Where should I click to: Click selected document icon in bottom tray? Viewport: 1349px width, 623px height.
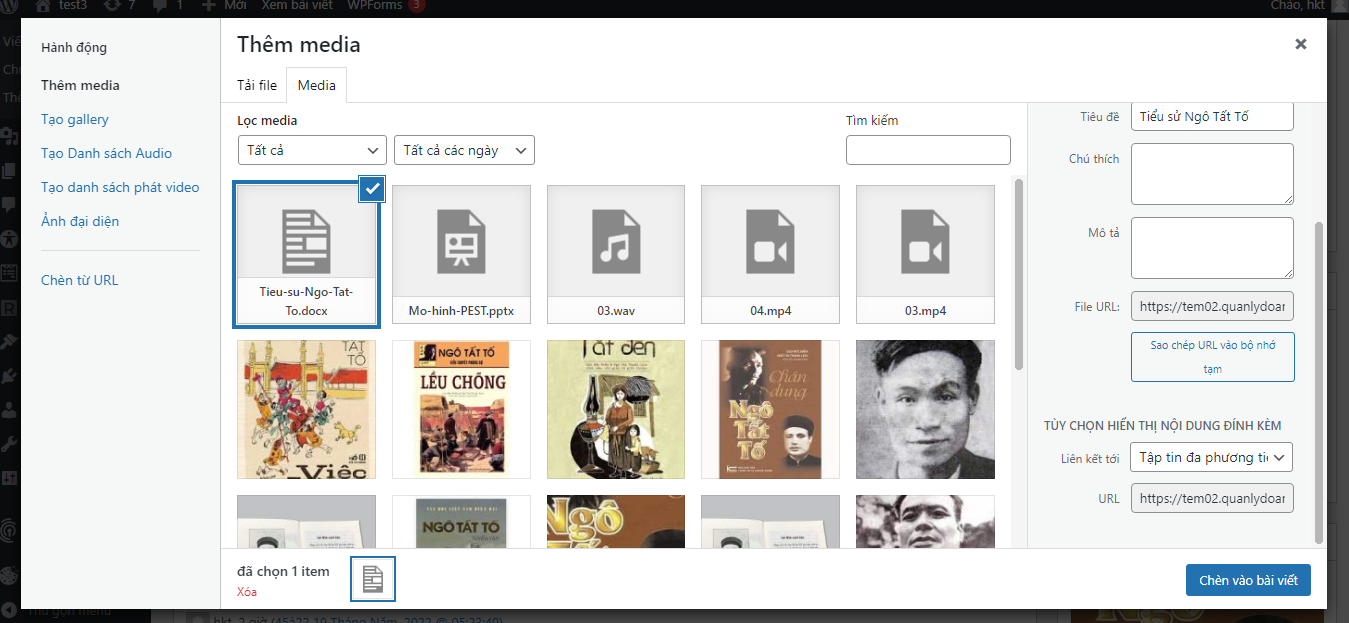[373, 579]
